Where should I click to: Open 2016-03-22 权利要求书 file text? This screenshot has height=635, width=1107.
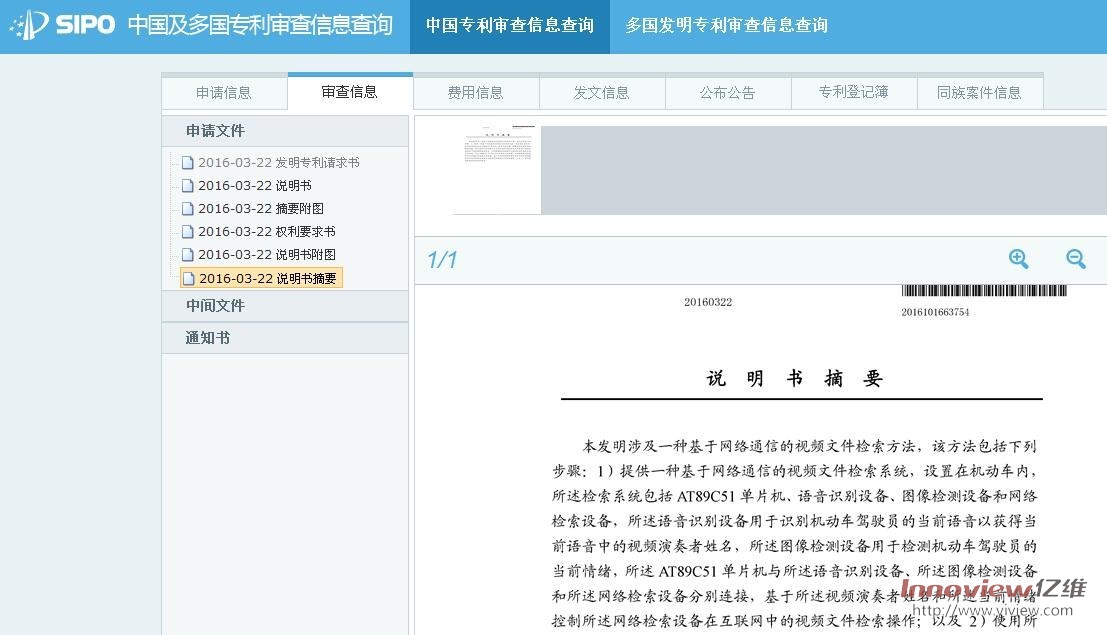[266, 232]
